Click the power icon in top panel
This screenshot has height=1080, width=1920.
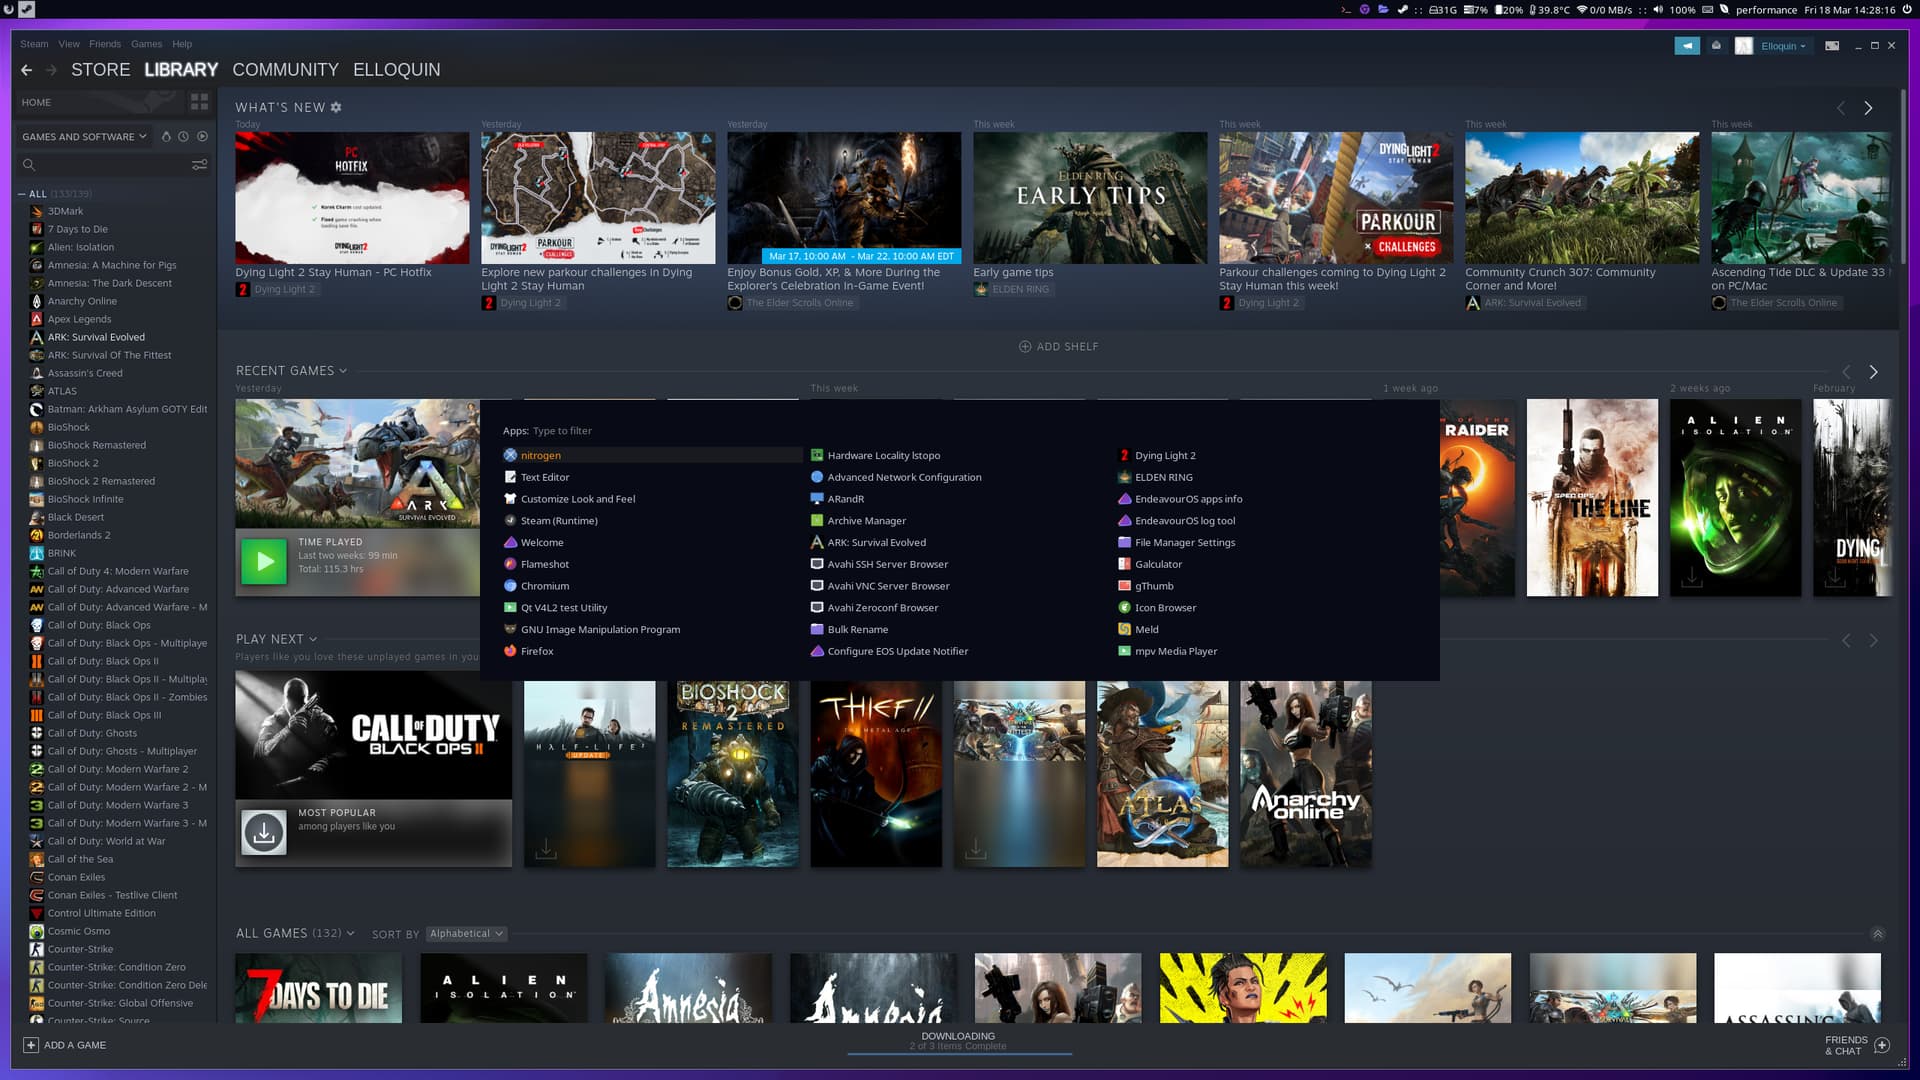(1906, 10)
